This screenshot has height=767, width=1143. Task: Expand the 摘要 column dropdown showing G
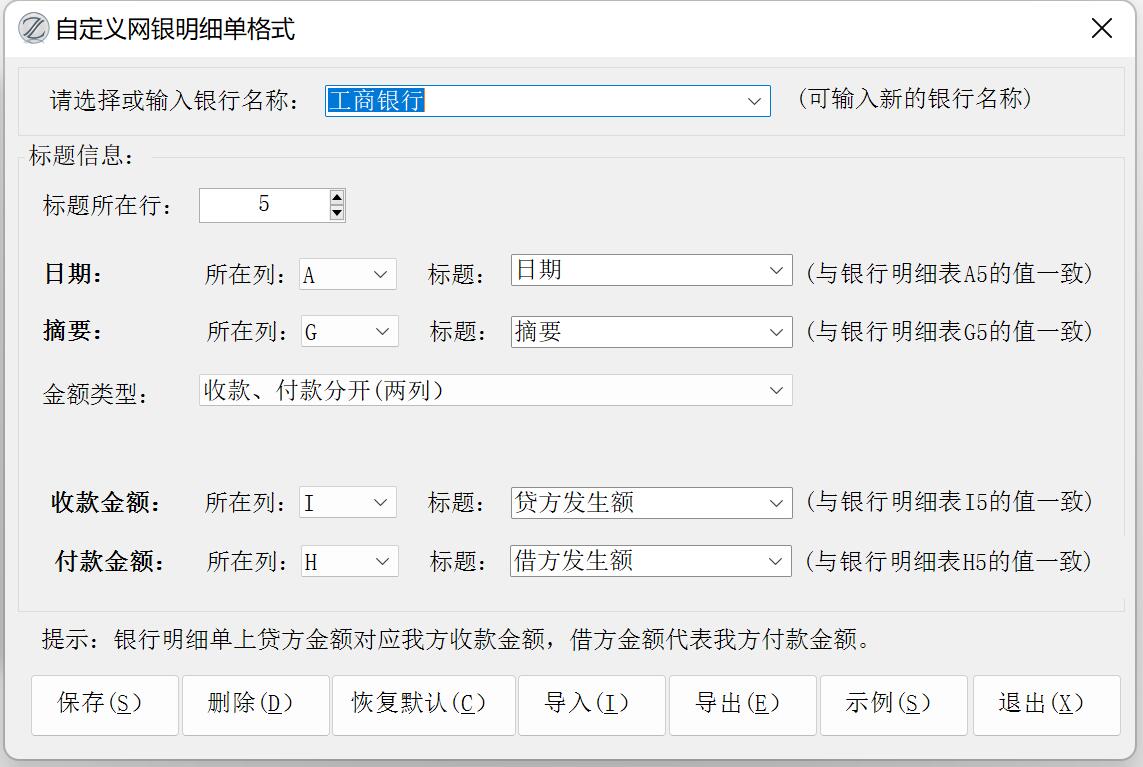[x=381, y=332]
